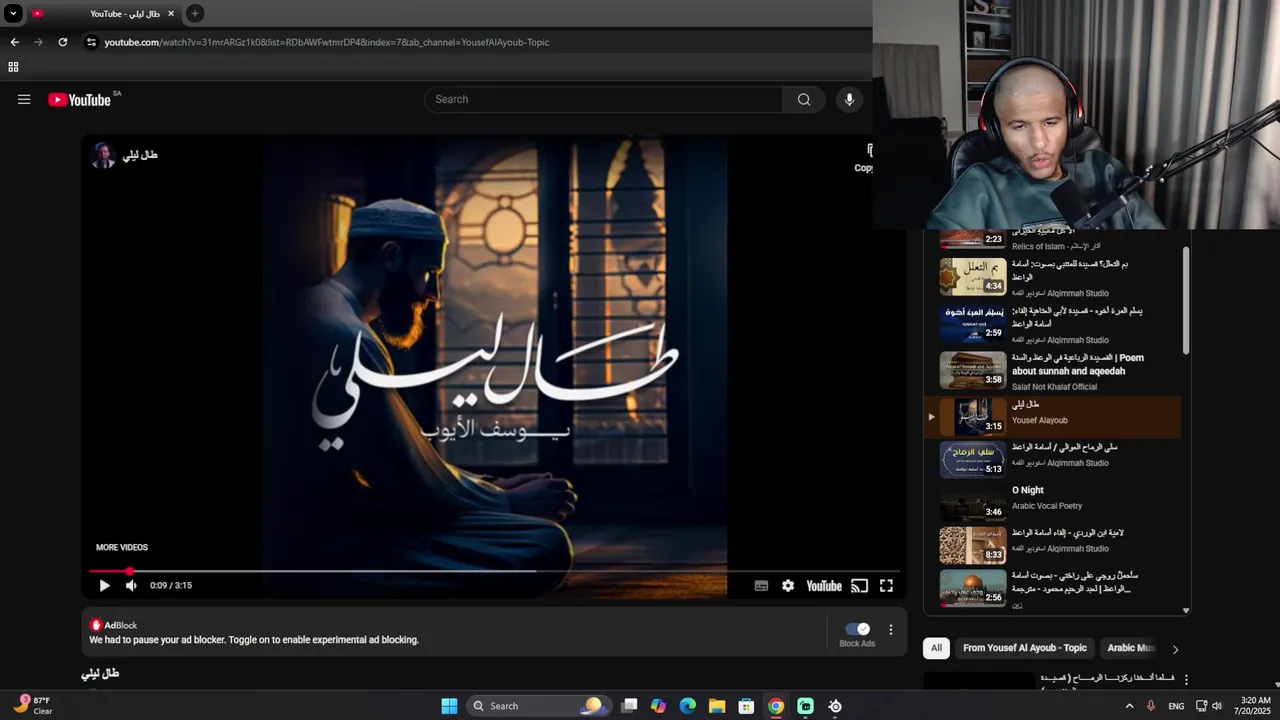Go back in browser history

(x=14, y=42)
